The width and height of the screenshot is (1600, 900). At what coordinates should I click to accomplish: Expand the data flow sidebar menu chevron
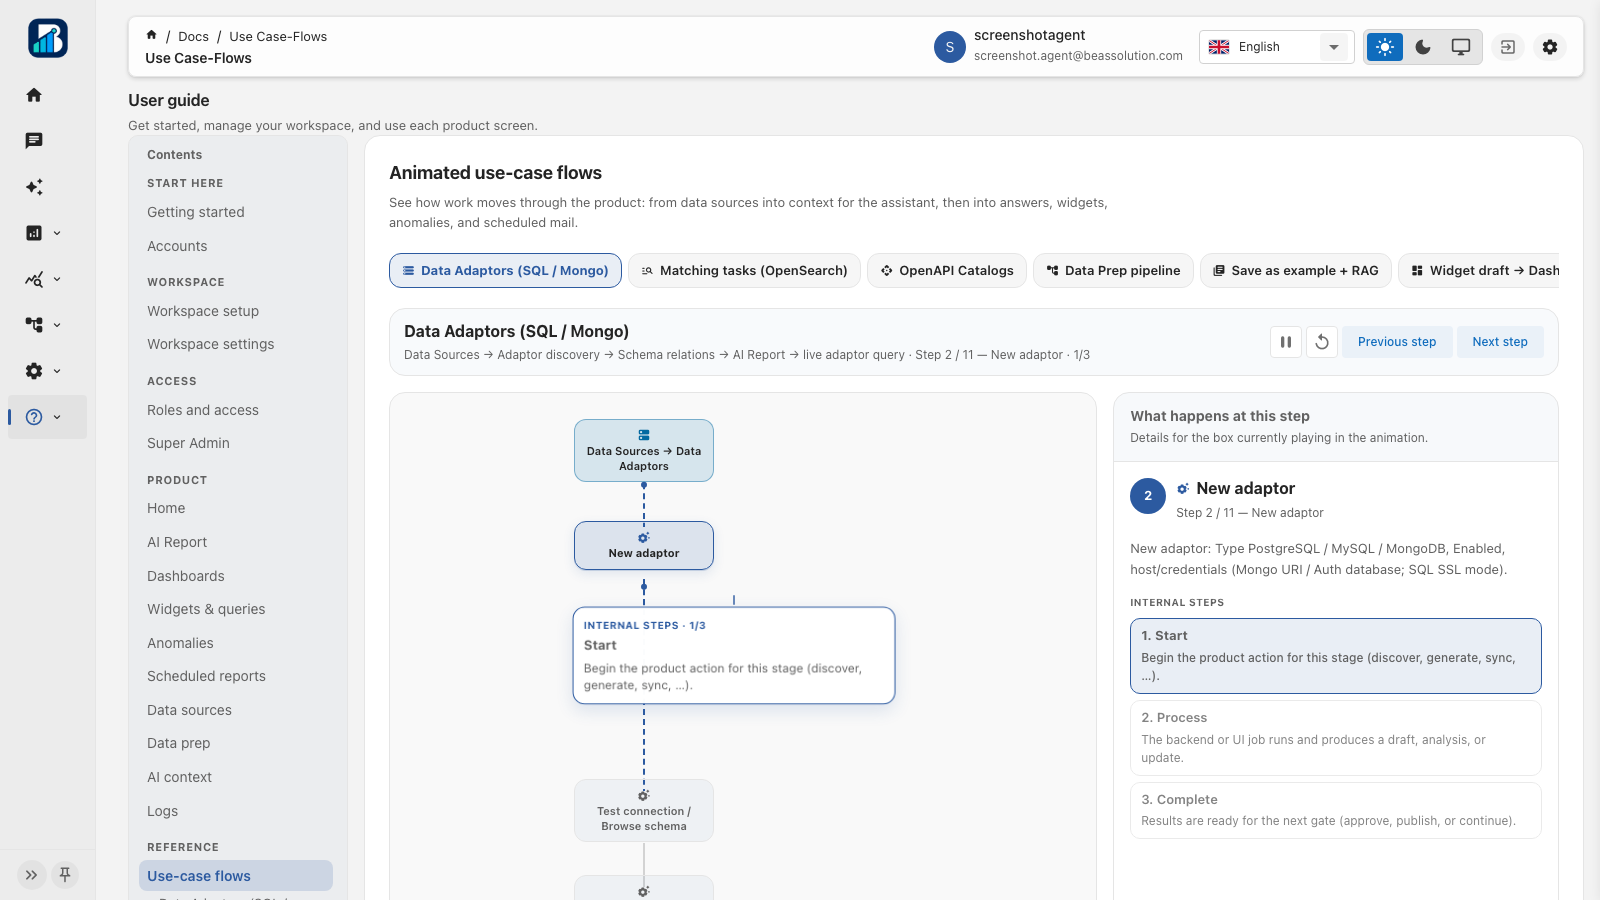pos(57,325)
